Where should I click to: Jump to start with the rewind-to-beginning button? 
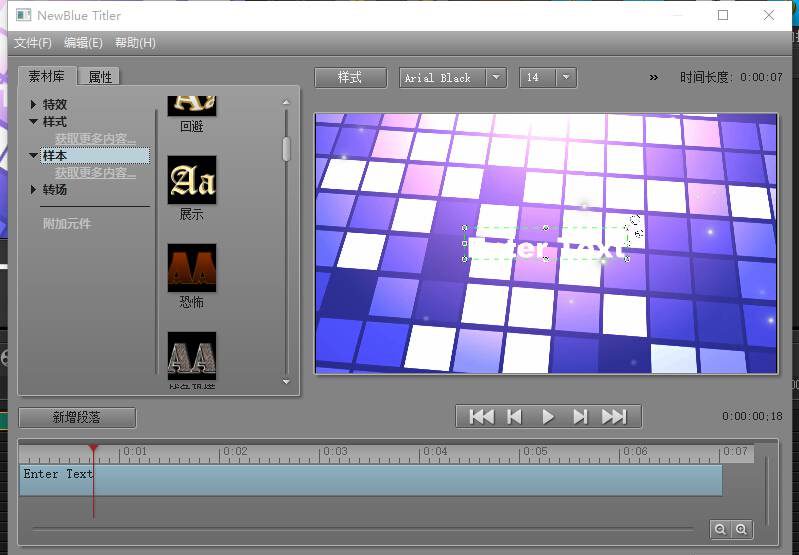click(x=482, y=417)
